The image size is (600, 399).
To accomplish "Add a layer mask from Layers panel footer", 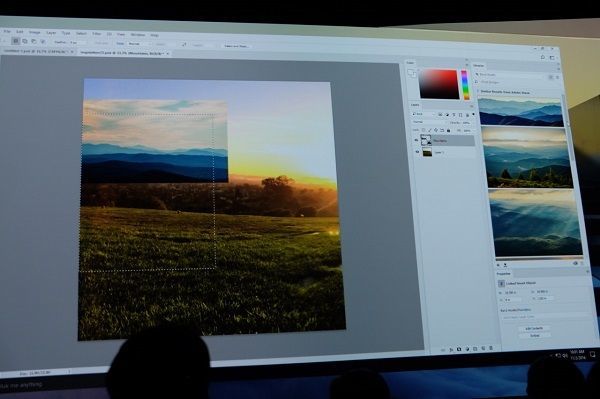I will coord(459,349).
